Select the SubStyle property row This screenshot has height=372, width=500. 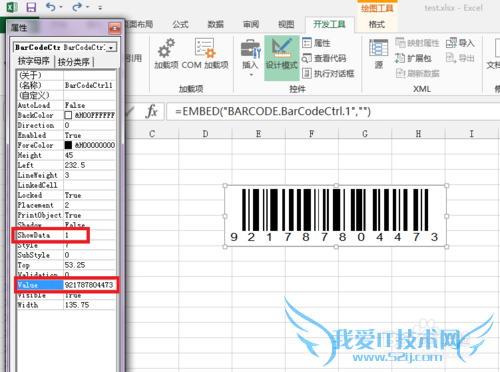(66, 255)
